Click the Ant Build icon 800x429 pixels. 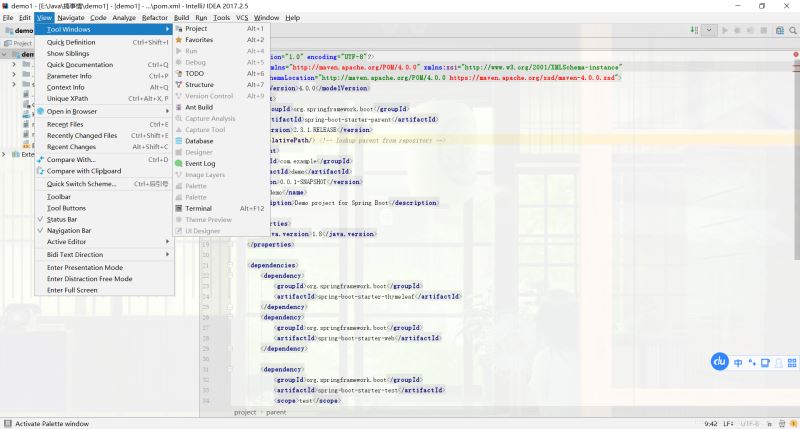pos(179,107)
